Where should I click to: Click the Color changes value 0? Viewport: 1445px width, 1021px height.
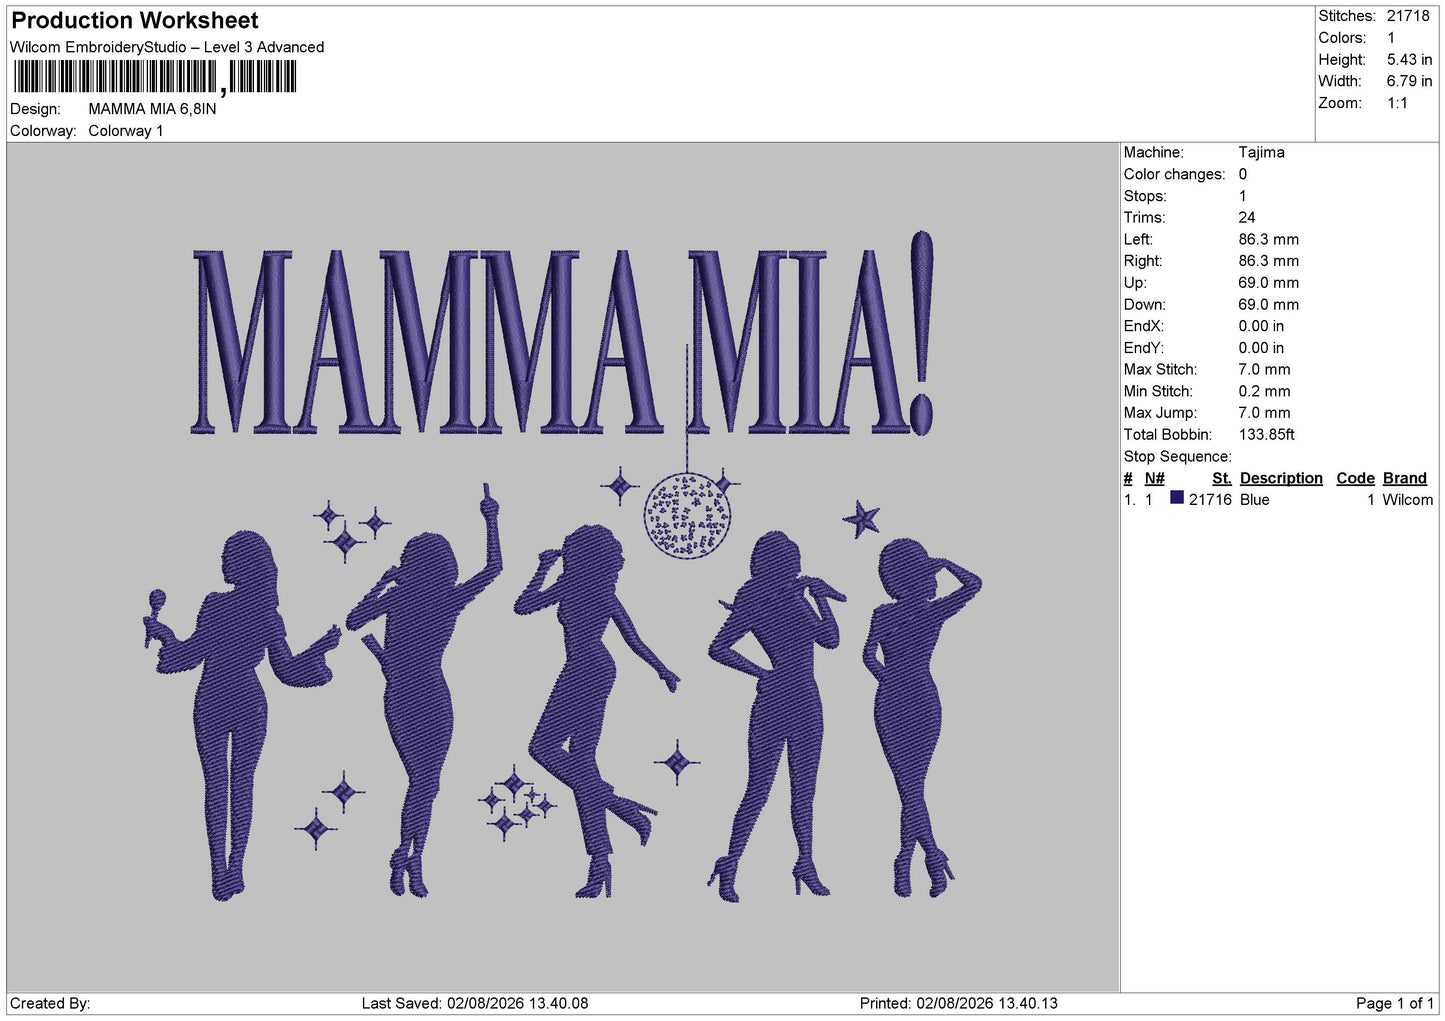(x=1243, y=174)
